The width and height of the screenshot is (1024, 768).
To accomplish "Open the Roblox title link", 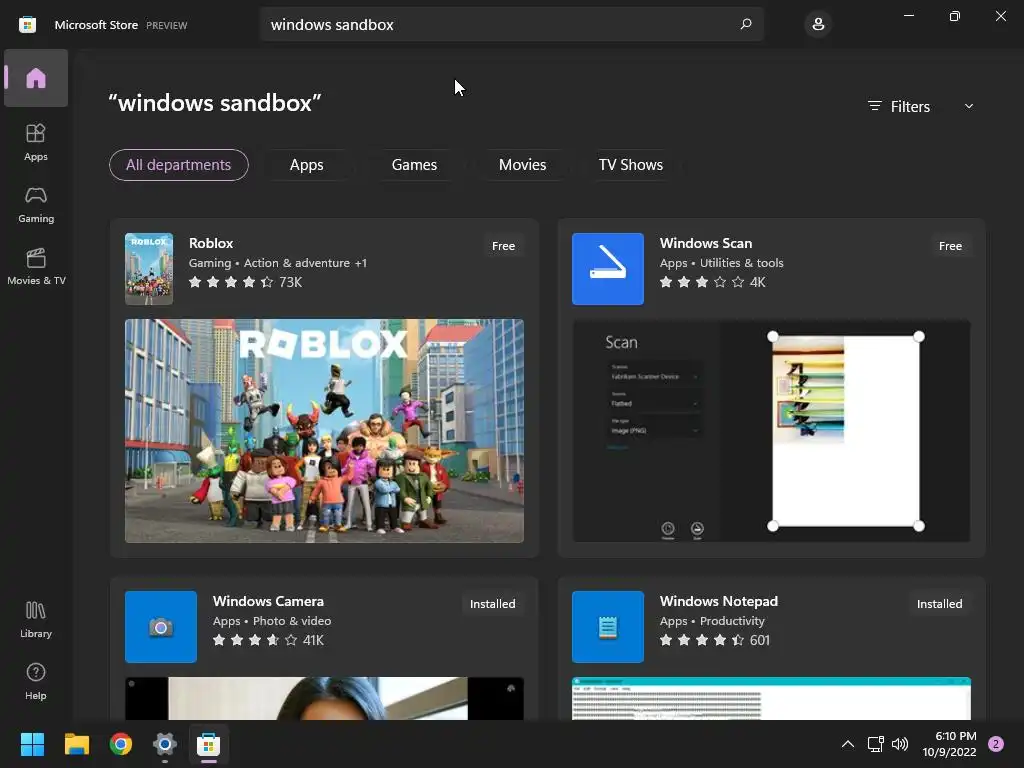I will coord(211,243).
